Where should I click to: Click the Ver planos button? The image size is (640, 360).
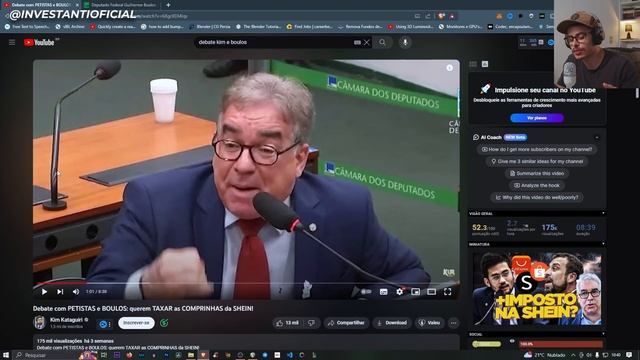pos(537,118)
